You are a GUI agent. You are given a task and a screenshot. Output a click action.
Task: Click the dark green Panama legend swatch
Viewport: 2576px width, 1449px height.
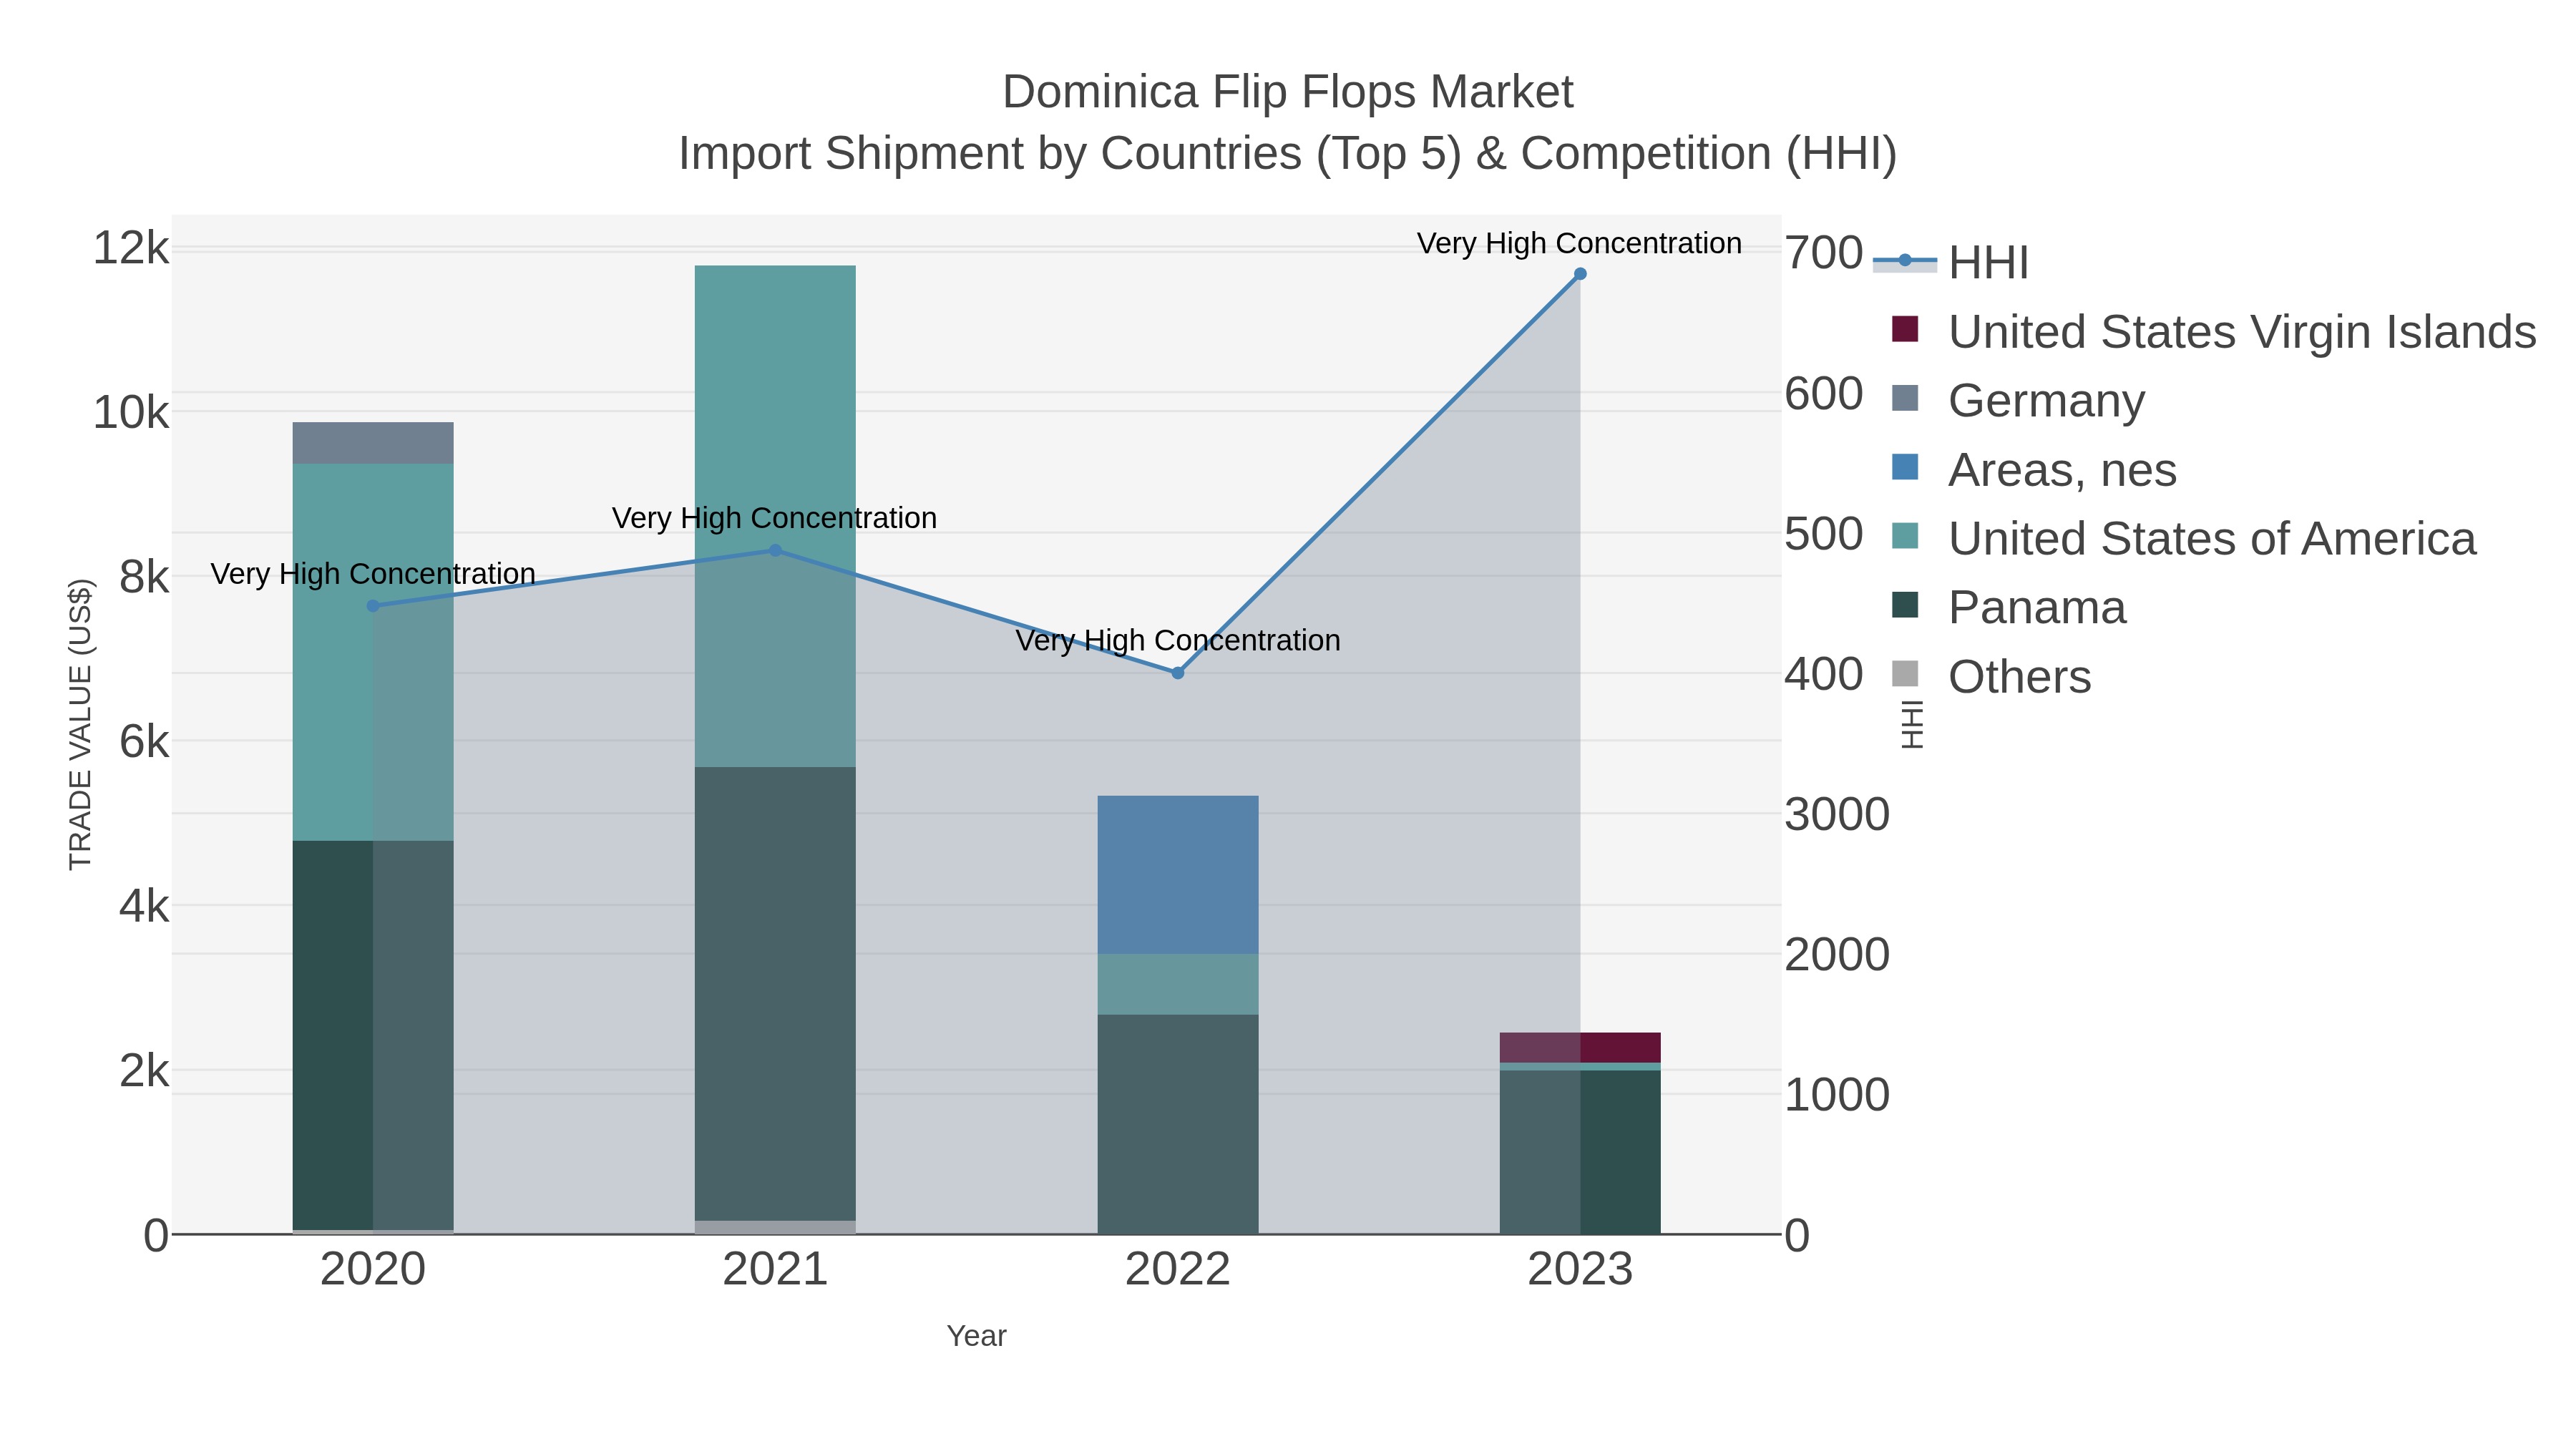click(1905, 605)
